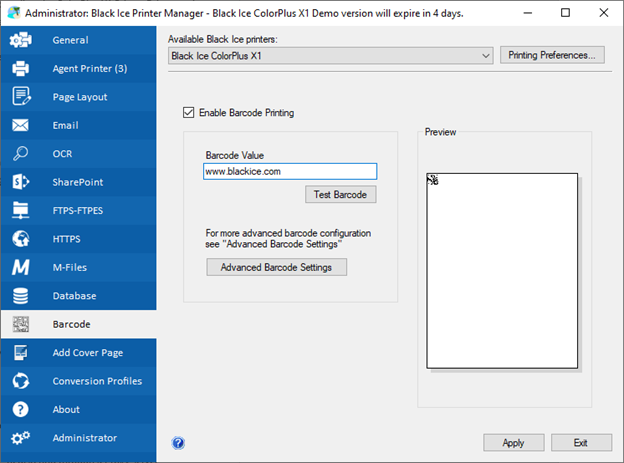Open the HTTPS tab label
The height and width of the screenshot is (463, 624).
(66, 239)
